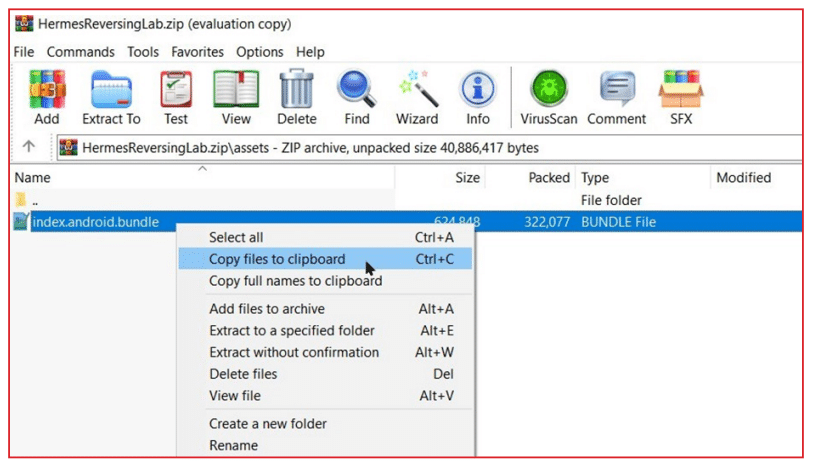The image size is (813, 465).
Task: Choose Create a new folder
Action: [x=325, y=424]
